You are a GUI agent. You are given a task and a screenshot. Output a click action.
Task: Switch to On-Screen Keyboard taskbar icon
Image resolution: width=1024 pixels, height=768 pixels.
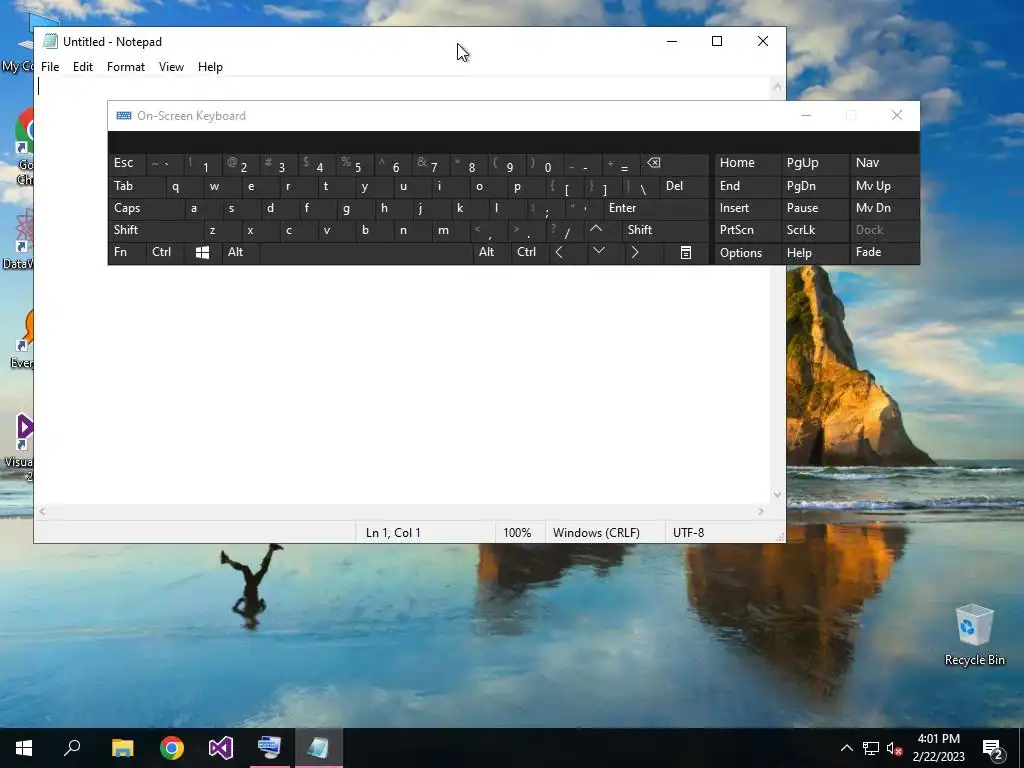coord(269,748)
